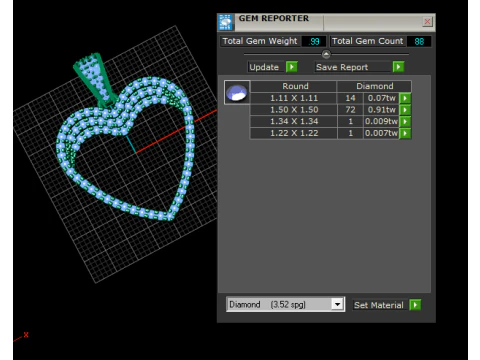Select the 1.22 X 1.22 size cell

pyautogui.click(x=294, y=133)
